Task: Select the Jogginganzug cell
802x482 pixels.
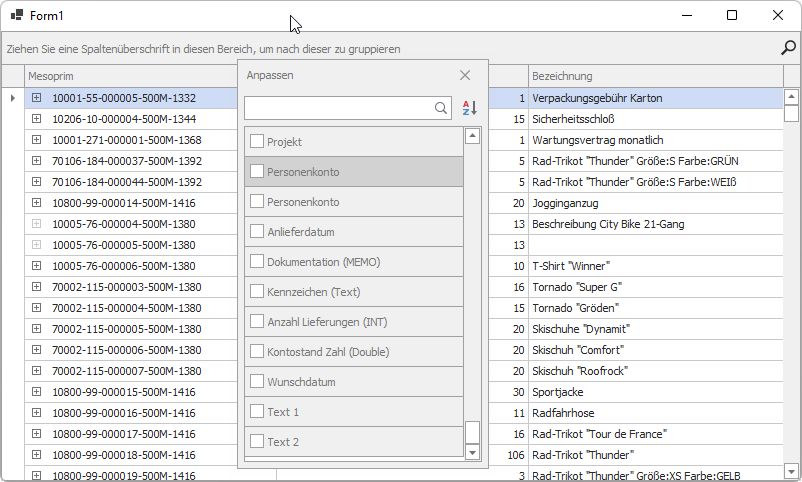Action: [x=656, y=203]
